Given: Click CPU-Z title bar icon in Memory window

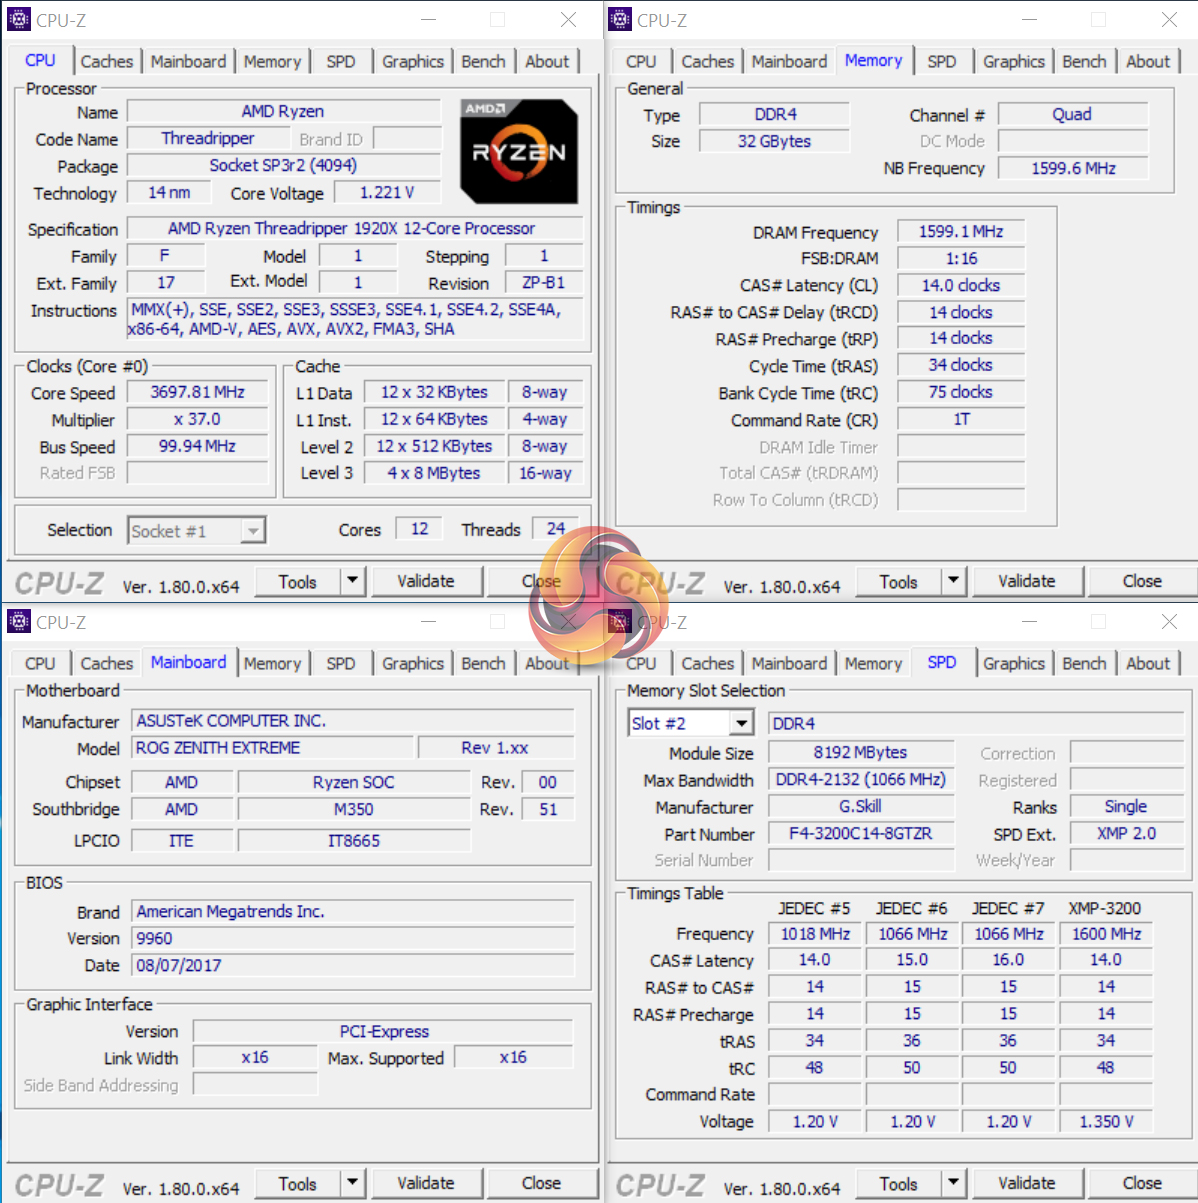Looking at the screenshot, I should click(x=620, y=20).
